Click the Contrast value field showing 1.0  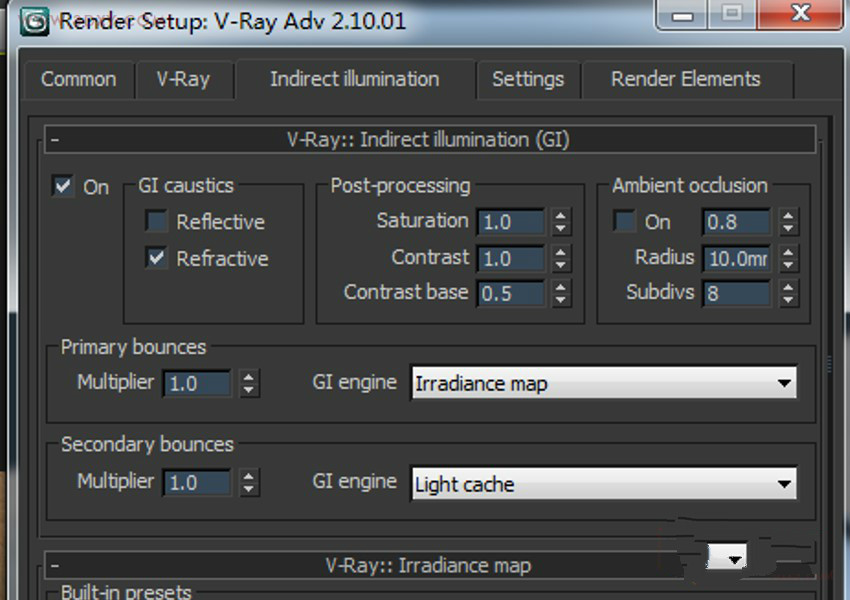pos(511,258)
